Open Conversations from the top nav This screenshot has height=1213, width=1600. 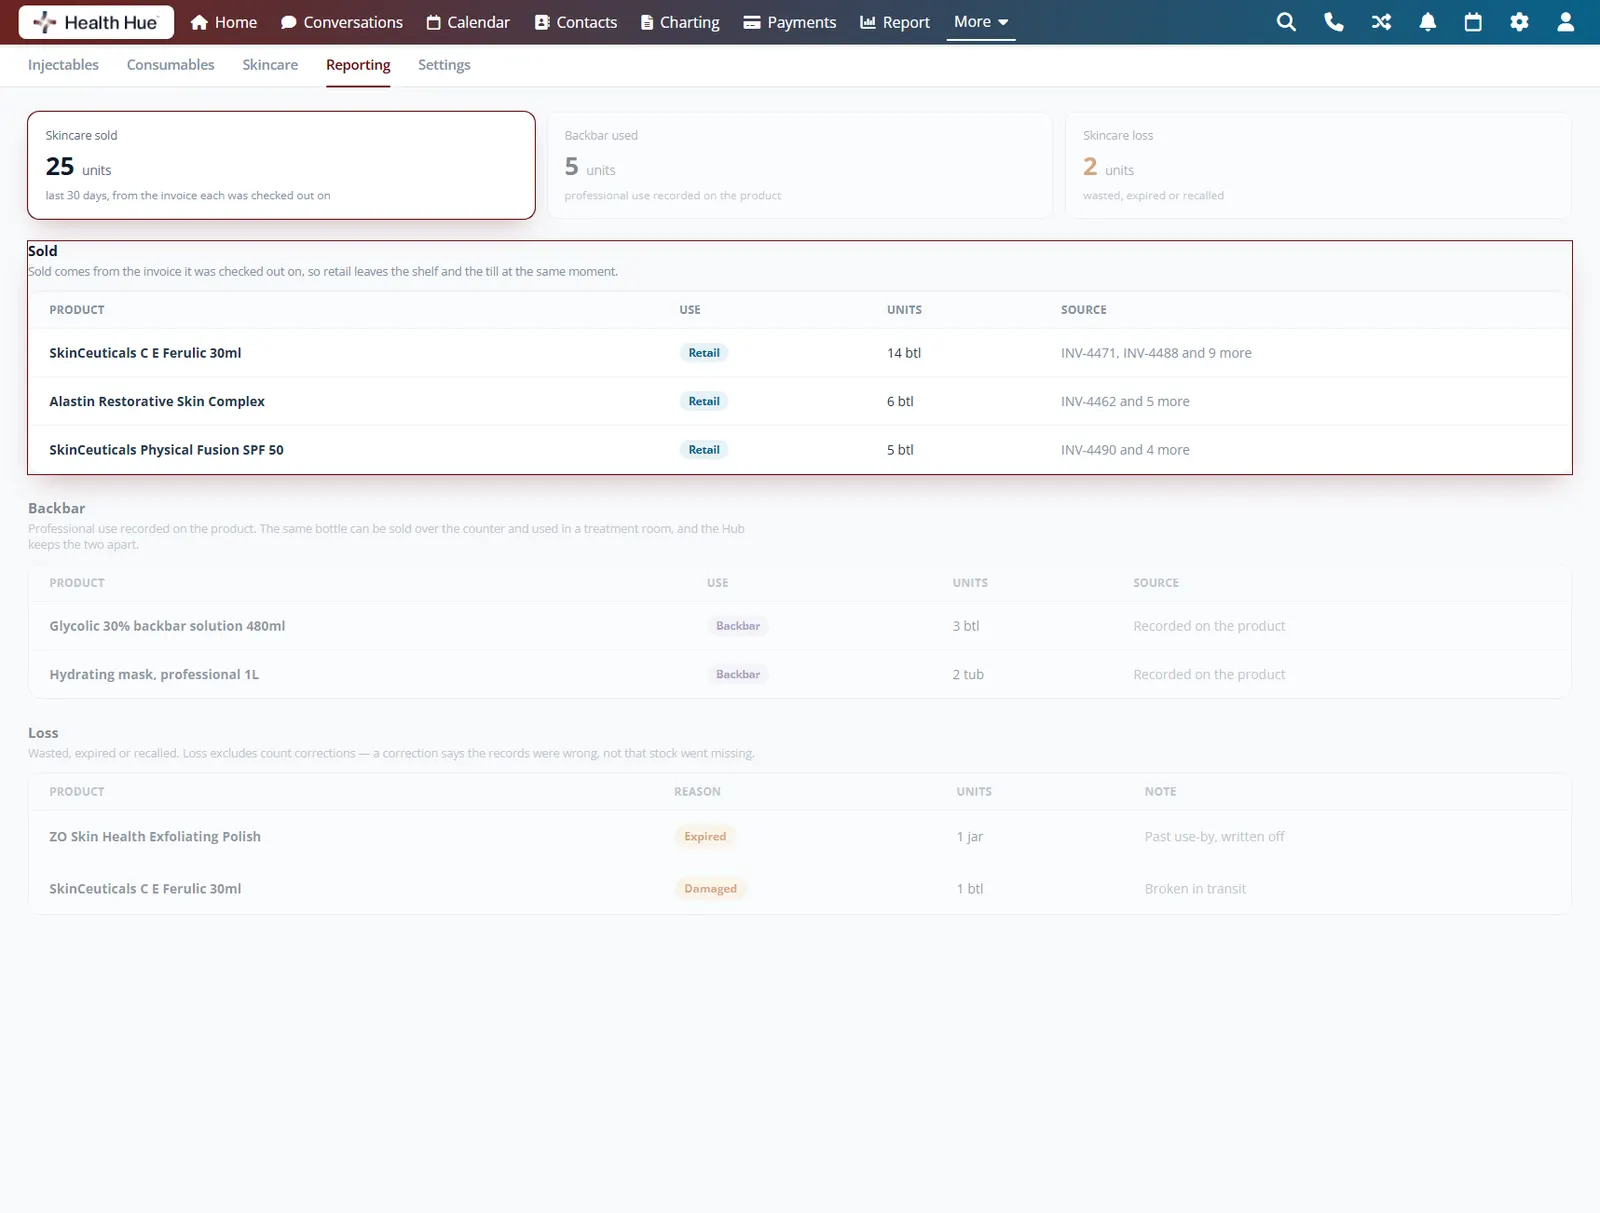[x=342, y=22]
